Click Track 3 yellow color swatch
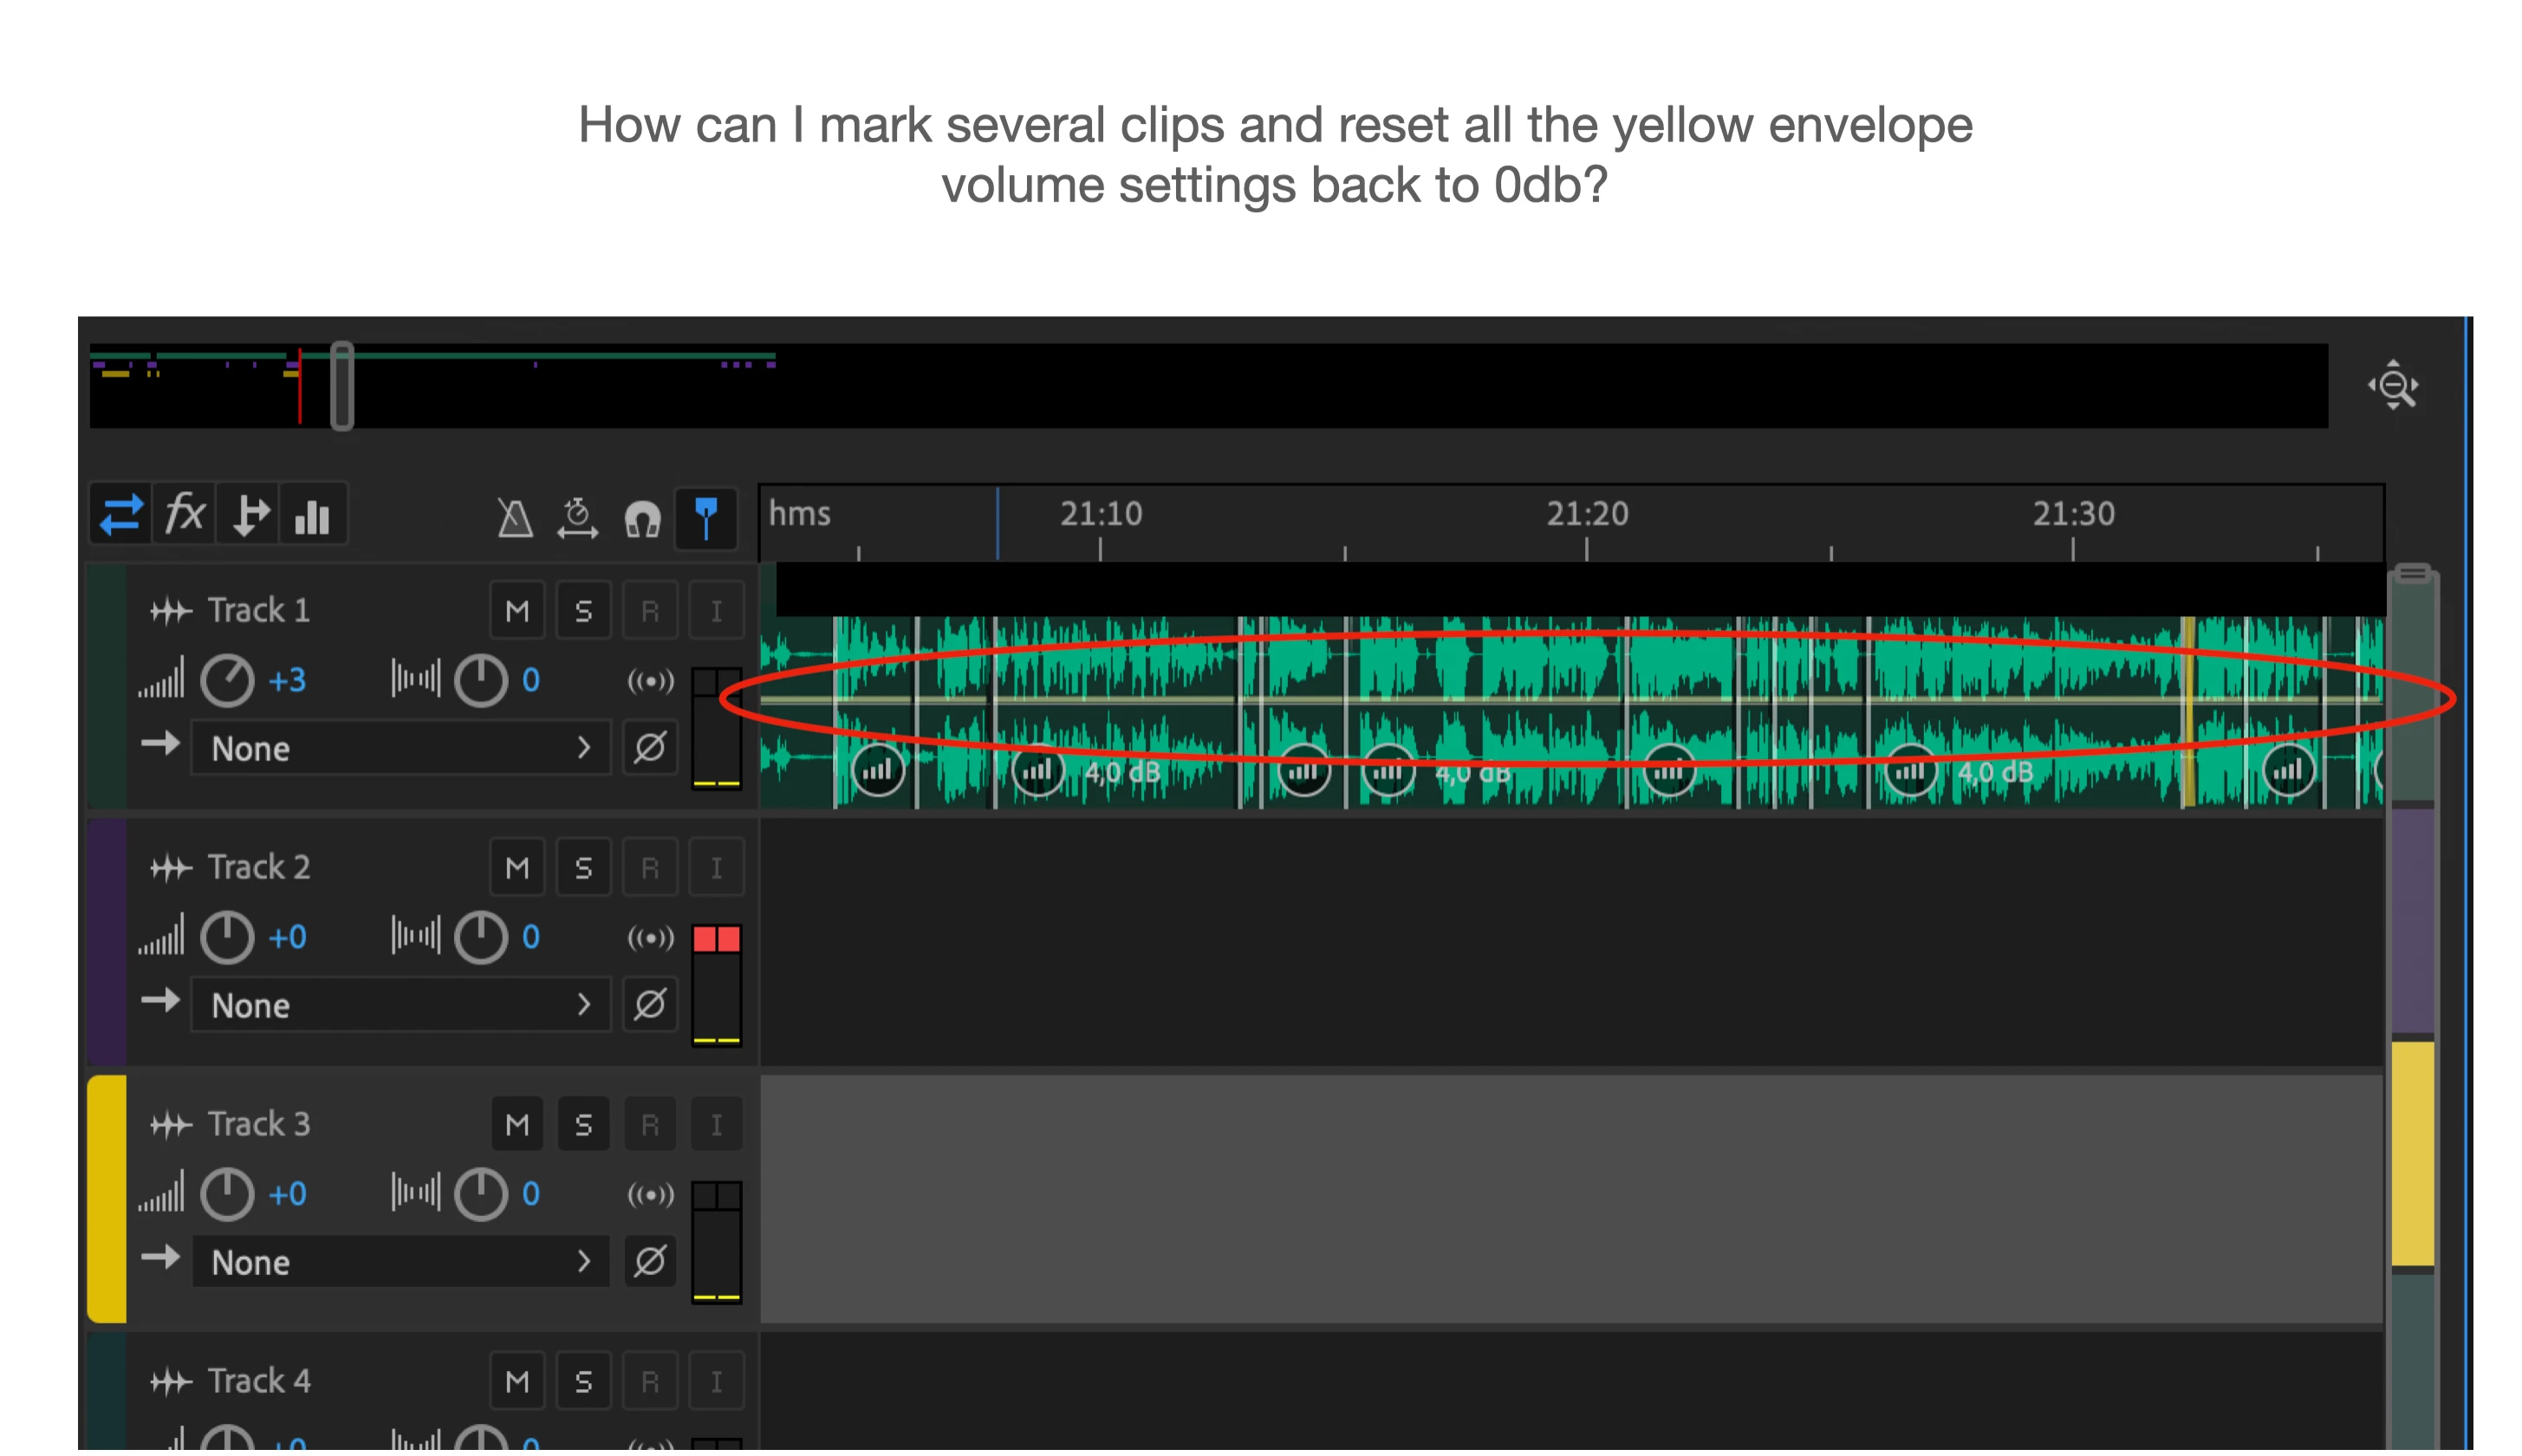Viewport: 2522px width, 1456px height. pyautogui.click(x=107, y=1198)
